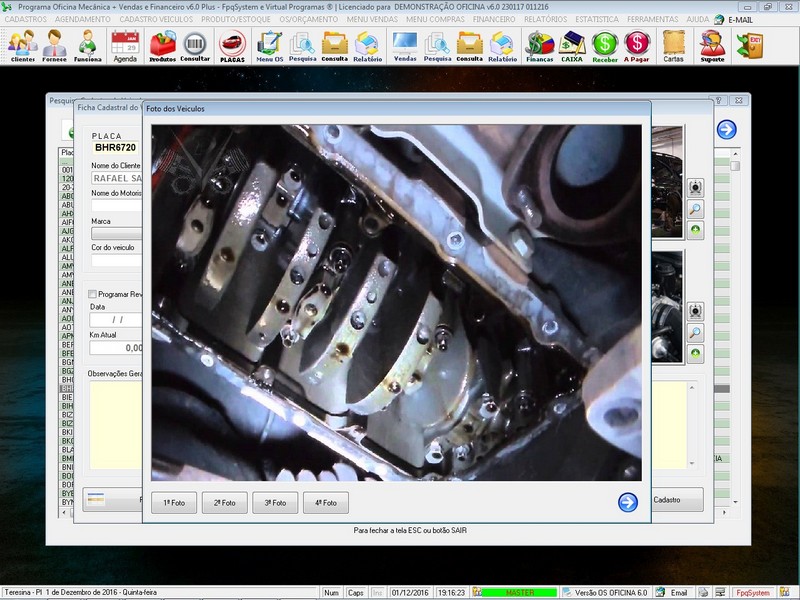Open the CAIXA cash register icon
Image resolution: width=800 pixels, height=600 pixels.
[572, 45]
